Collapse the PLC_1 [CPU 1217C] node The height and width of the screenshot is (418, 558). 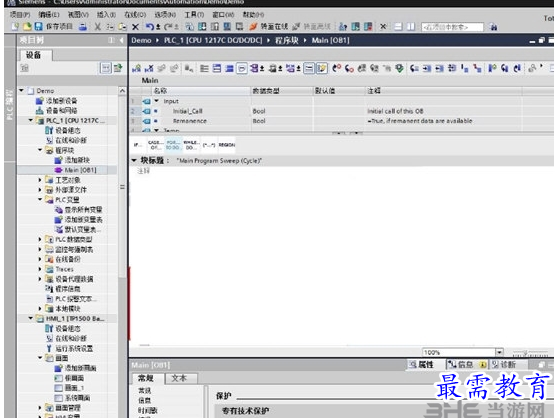tap(31, 120)
